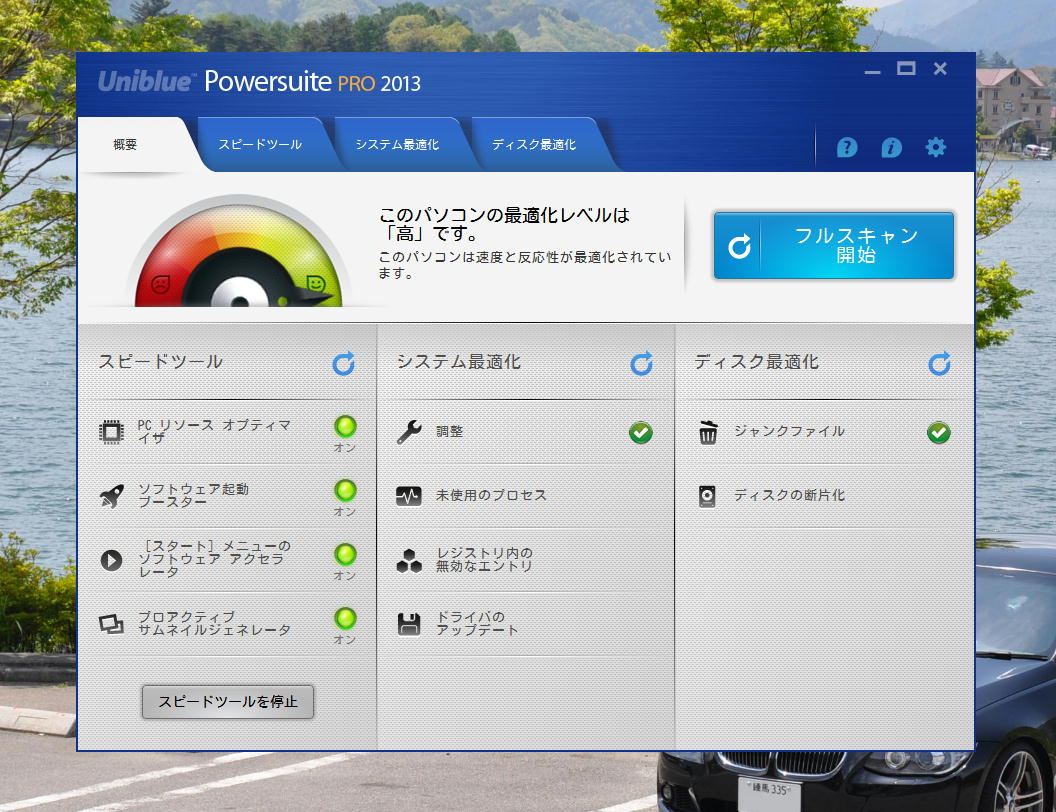Screen dimensions: 1056x812
Task: Click the optimization level gauge
Action: [239, 252]
